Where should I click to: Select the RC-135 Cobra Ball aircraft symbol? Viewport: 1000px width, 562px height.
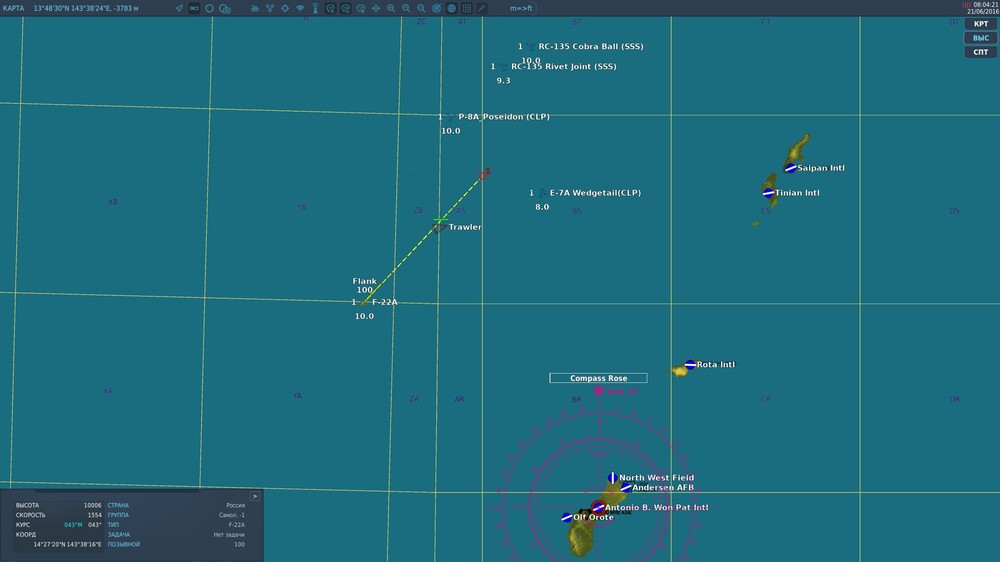pyautogui.click(x=531, y=47)
